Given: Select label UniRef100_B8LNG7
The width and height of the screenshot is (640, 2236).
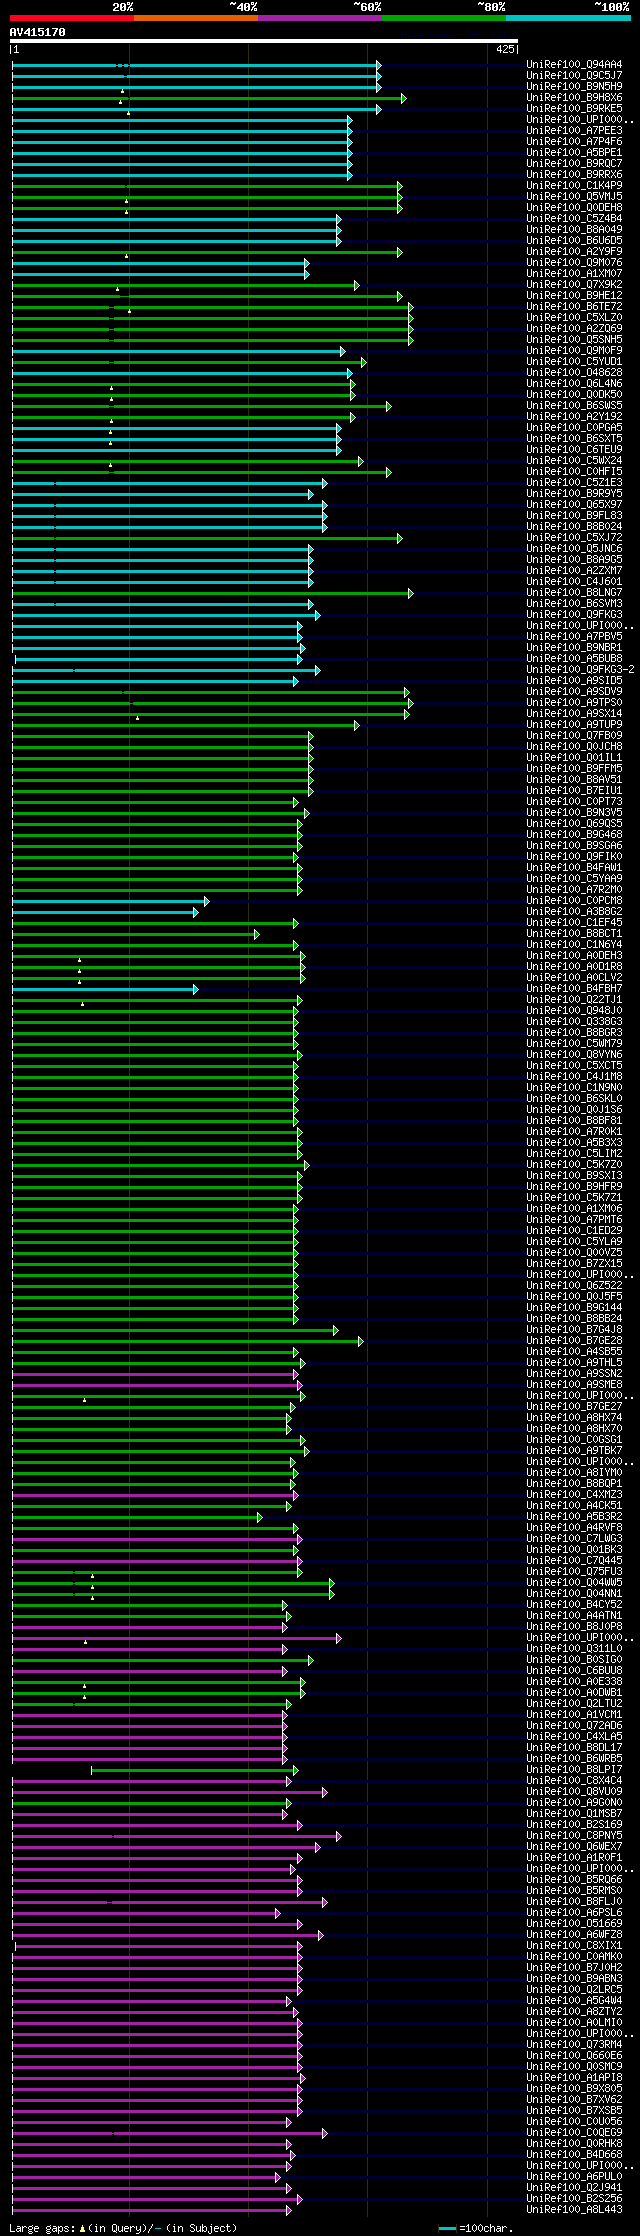Looking at the screenshot, I should (x=574, y=593).
